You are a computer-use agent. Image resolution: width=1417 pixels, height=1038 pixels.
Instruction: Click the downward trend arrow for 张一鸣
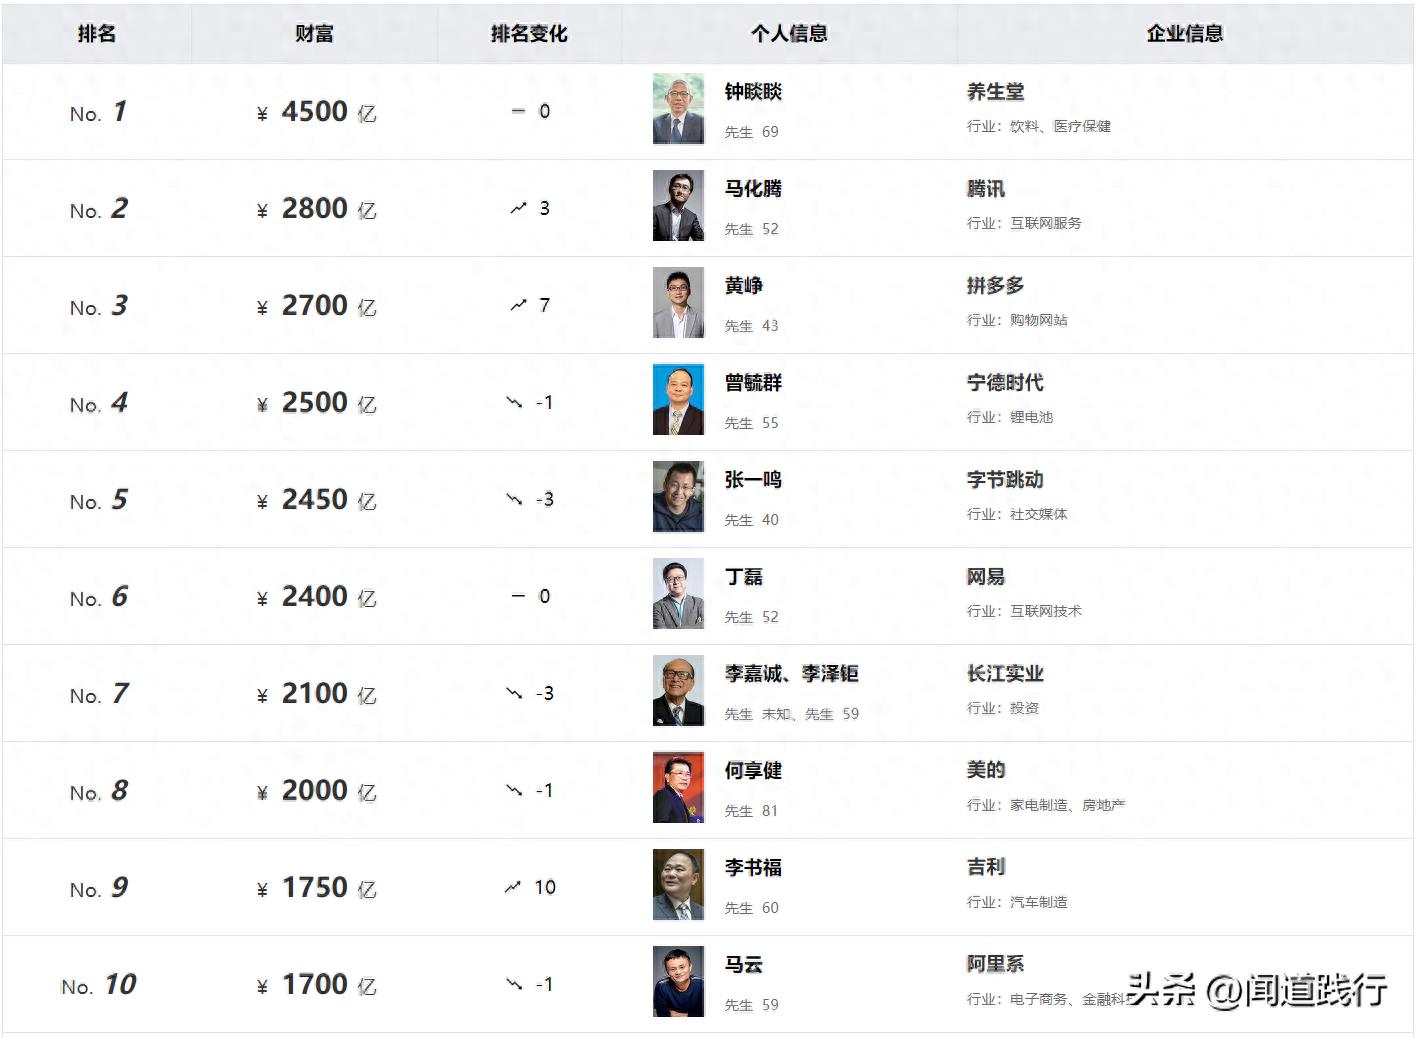pyautogui.click(x=514, y=499)
